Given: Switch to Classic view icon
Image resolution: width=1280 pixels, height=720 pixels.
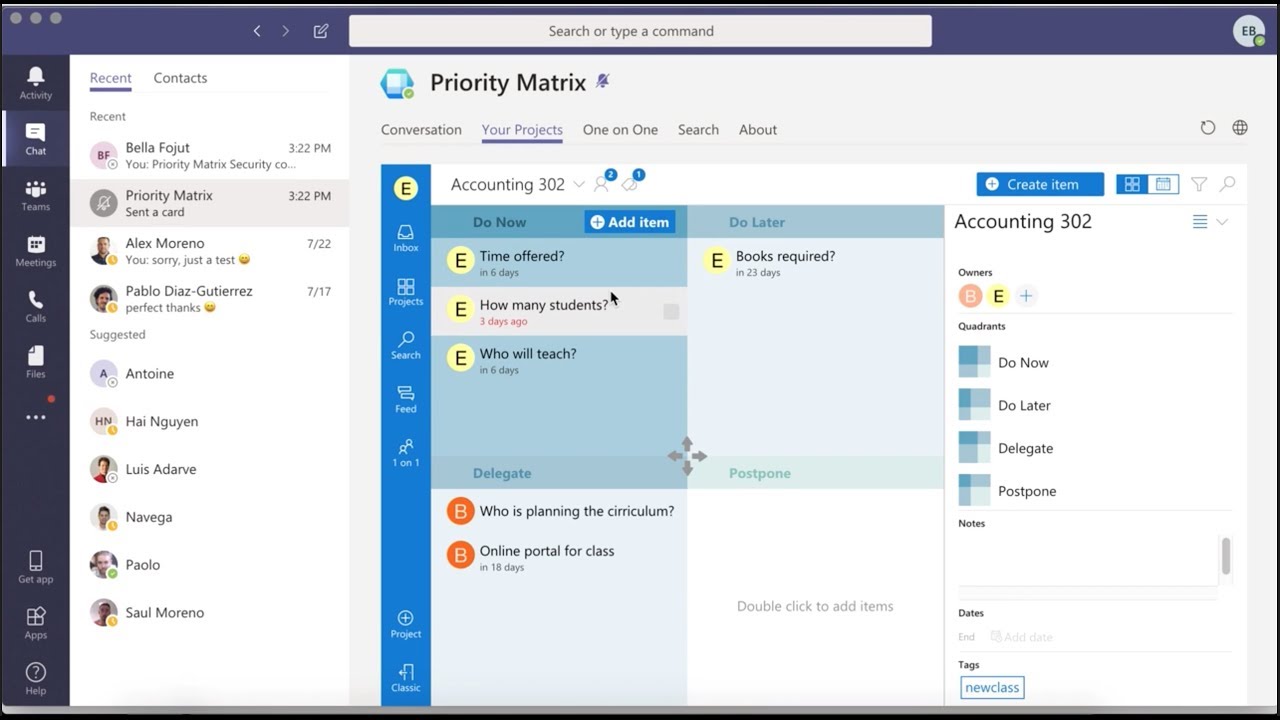Looking at the screenshot, I should click(x=406, y=678).
